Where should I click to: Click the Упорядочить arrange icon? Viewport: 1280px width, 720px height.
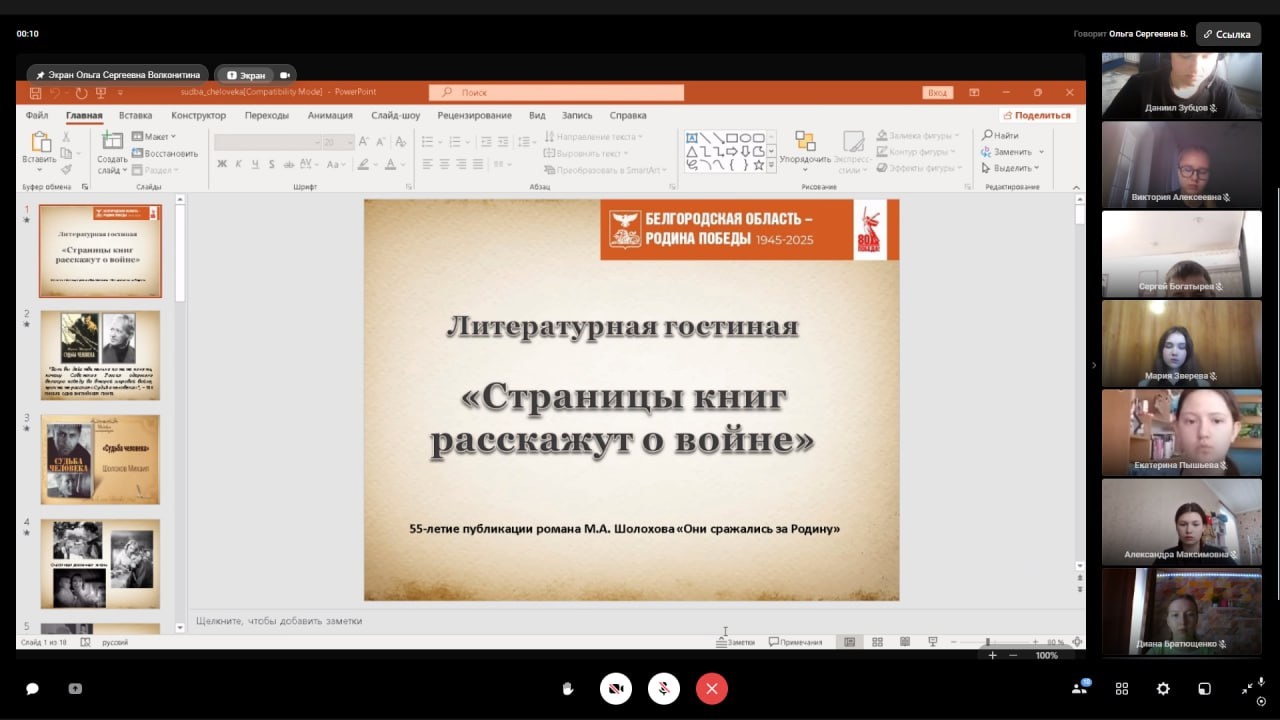click(805, 140)
